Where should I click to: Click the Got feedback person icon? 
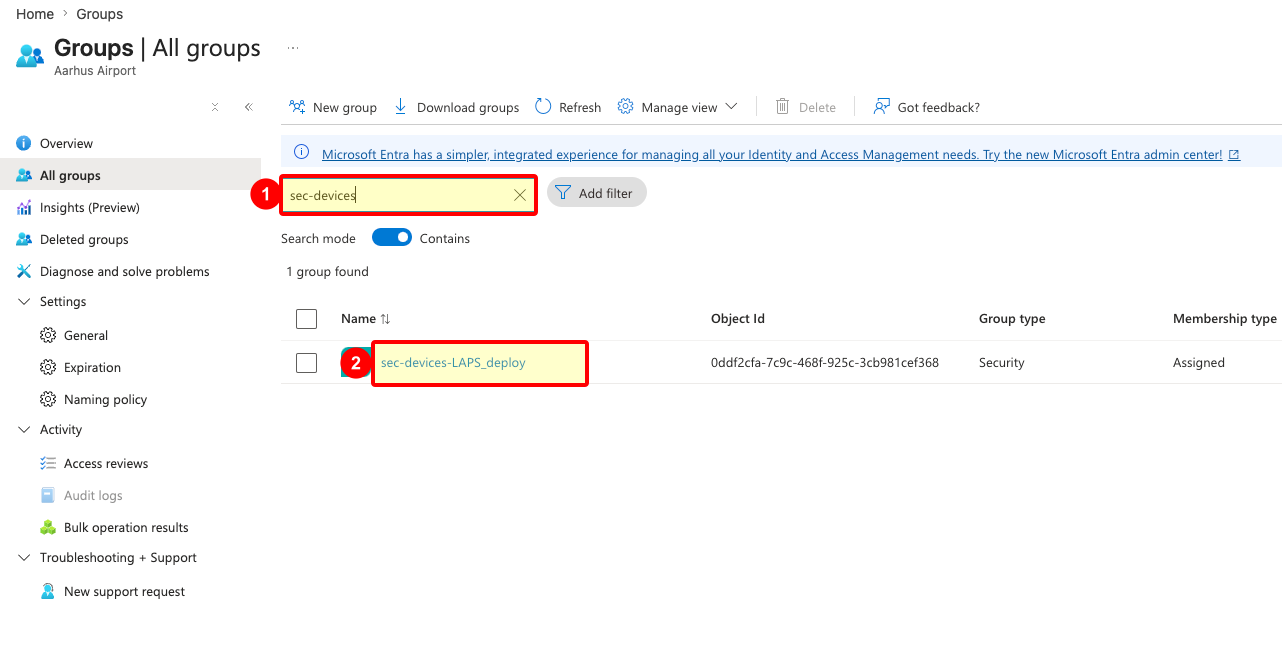click(881, 106)
